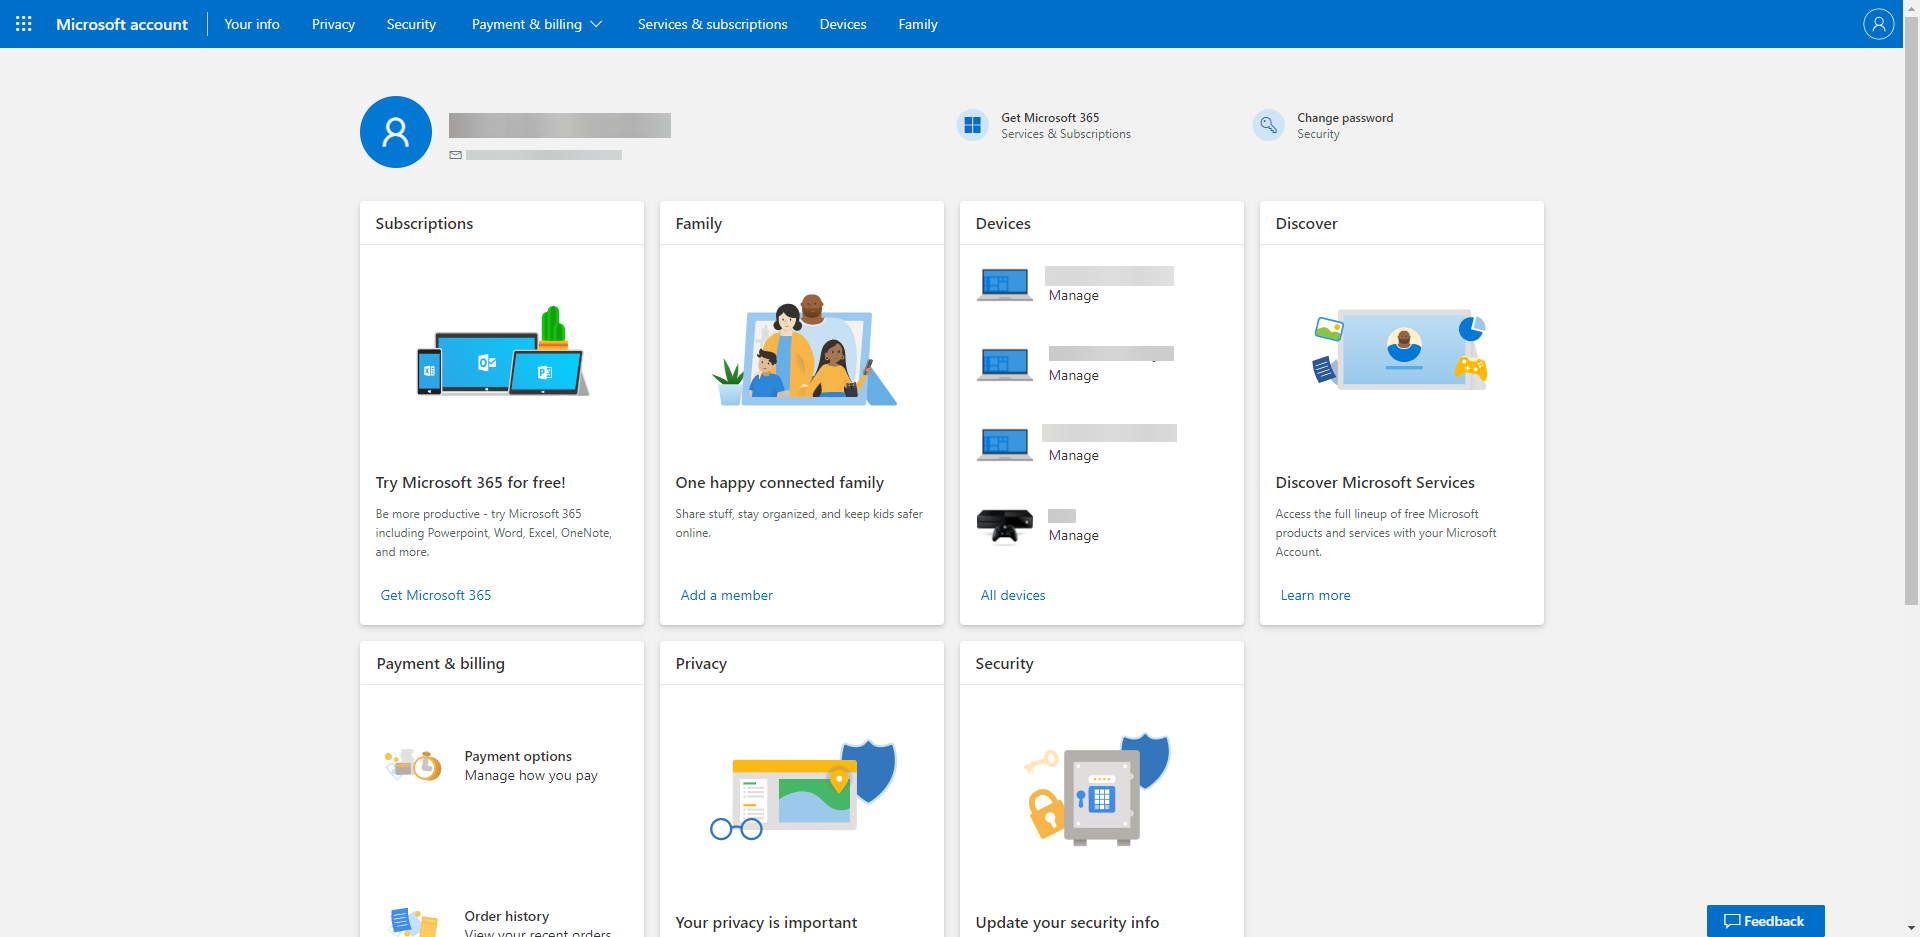The image size is (1920, 937).
Task: Open the Your info page
Action: (252, 24)
